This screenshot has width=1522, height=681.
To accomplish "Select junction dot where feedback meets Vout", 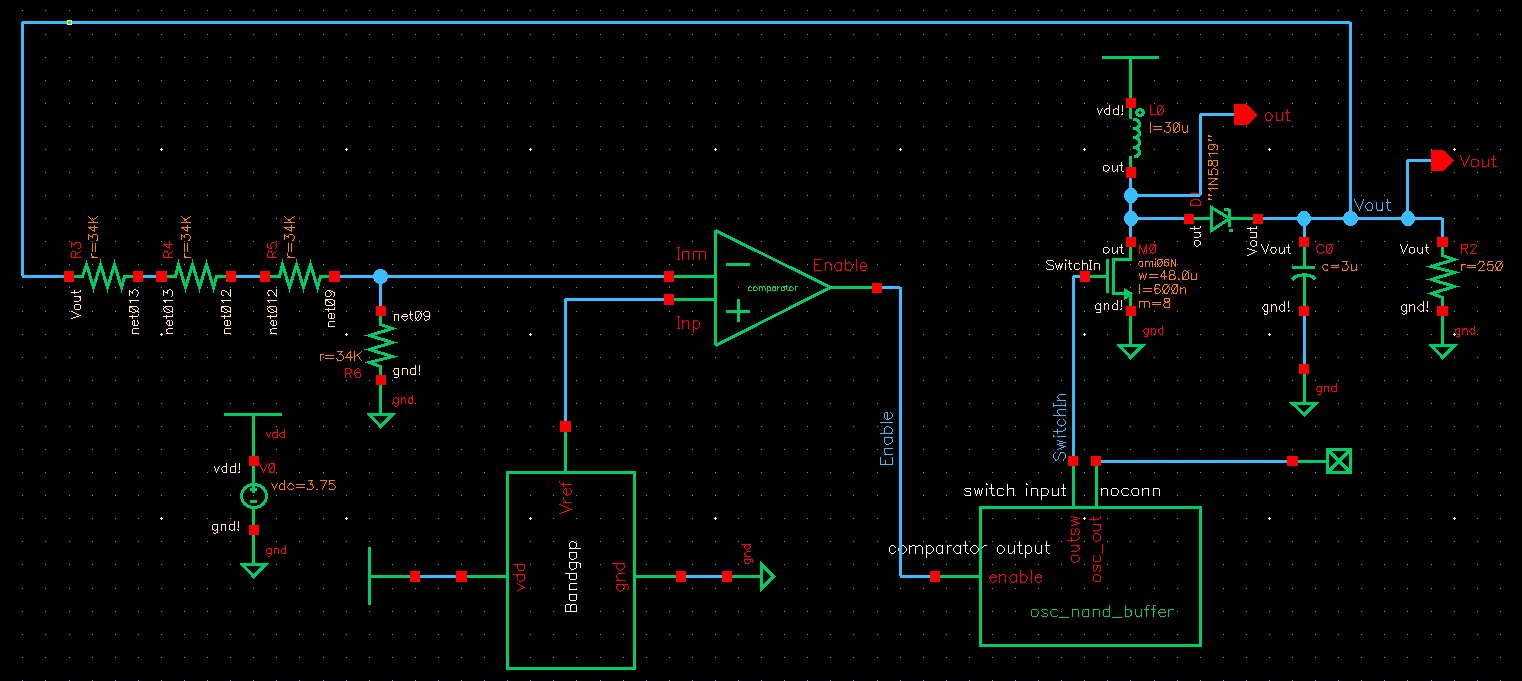I will [x=1350, y=218].
